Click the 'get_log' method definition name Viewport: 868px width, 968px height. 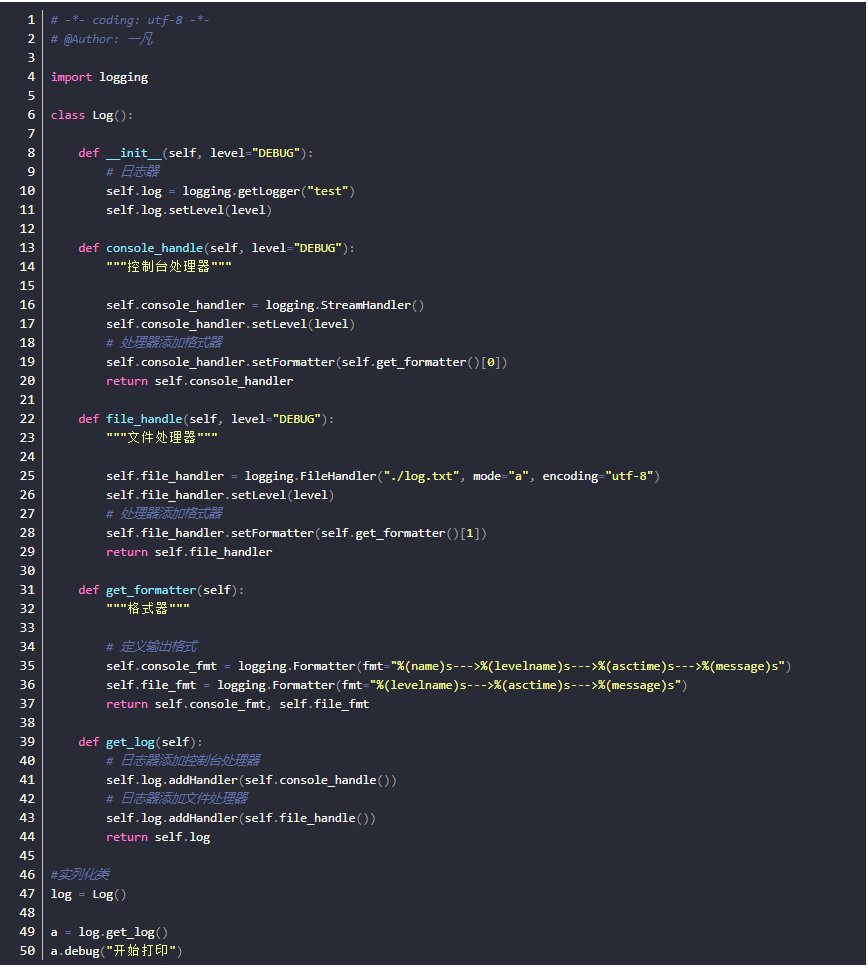pos(130,742)
